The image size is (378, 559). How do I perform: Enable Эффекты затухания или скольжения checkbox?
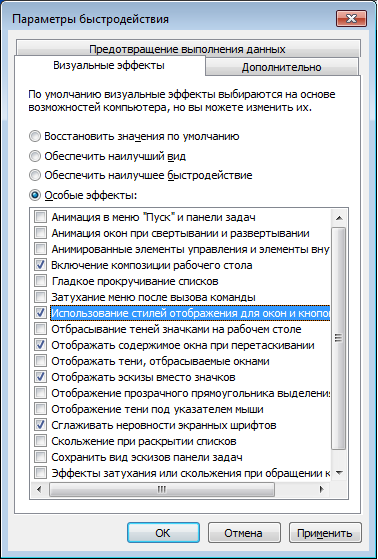point(40,473)
